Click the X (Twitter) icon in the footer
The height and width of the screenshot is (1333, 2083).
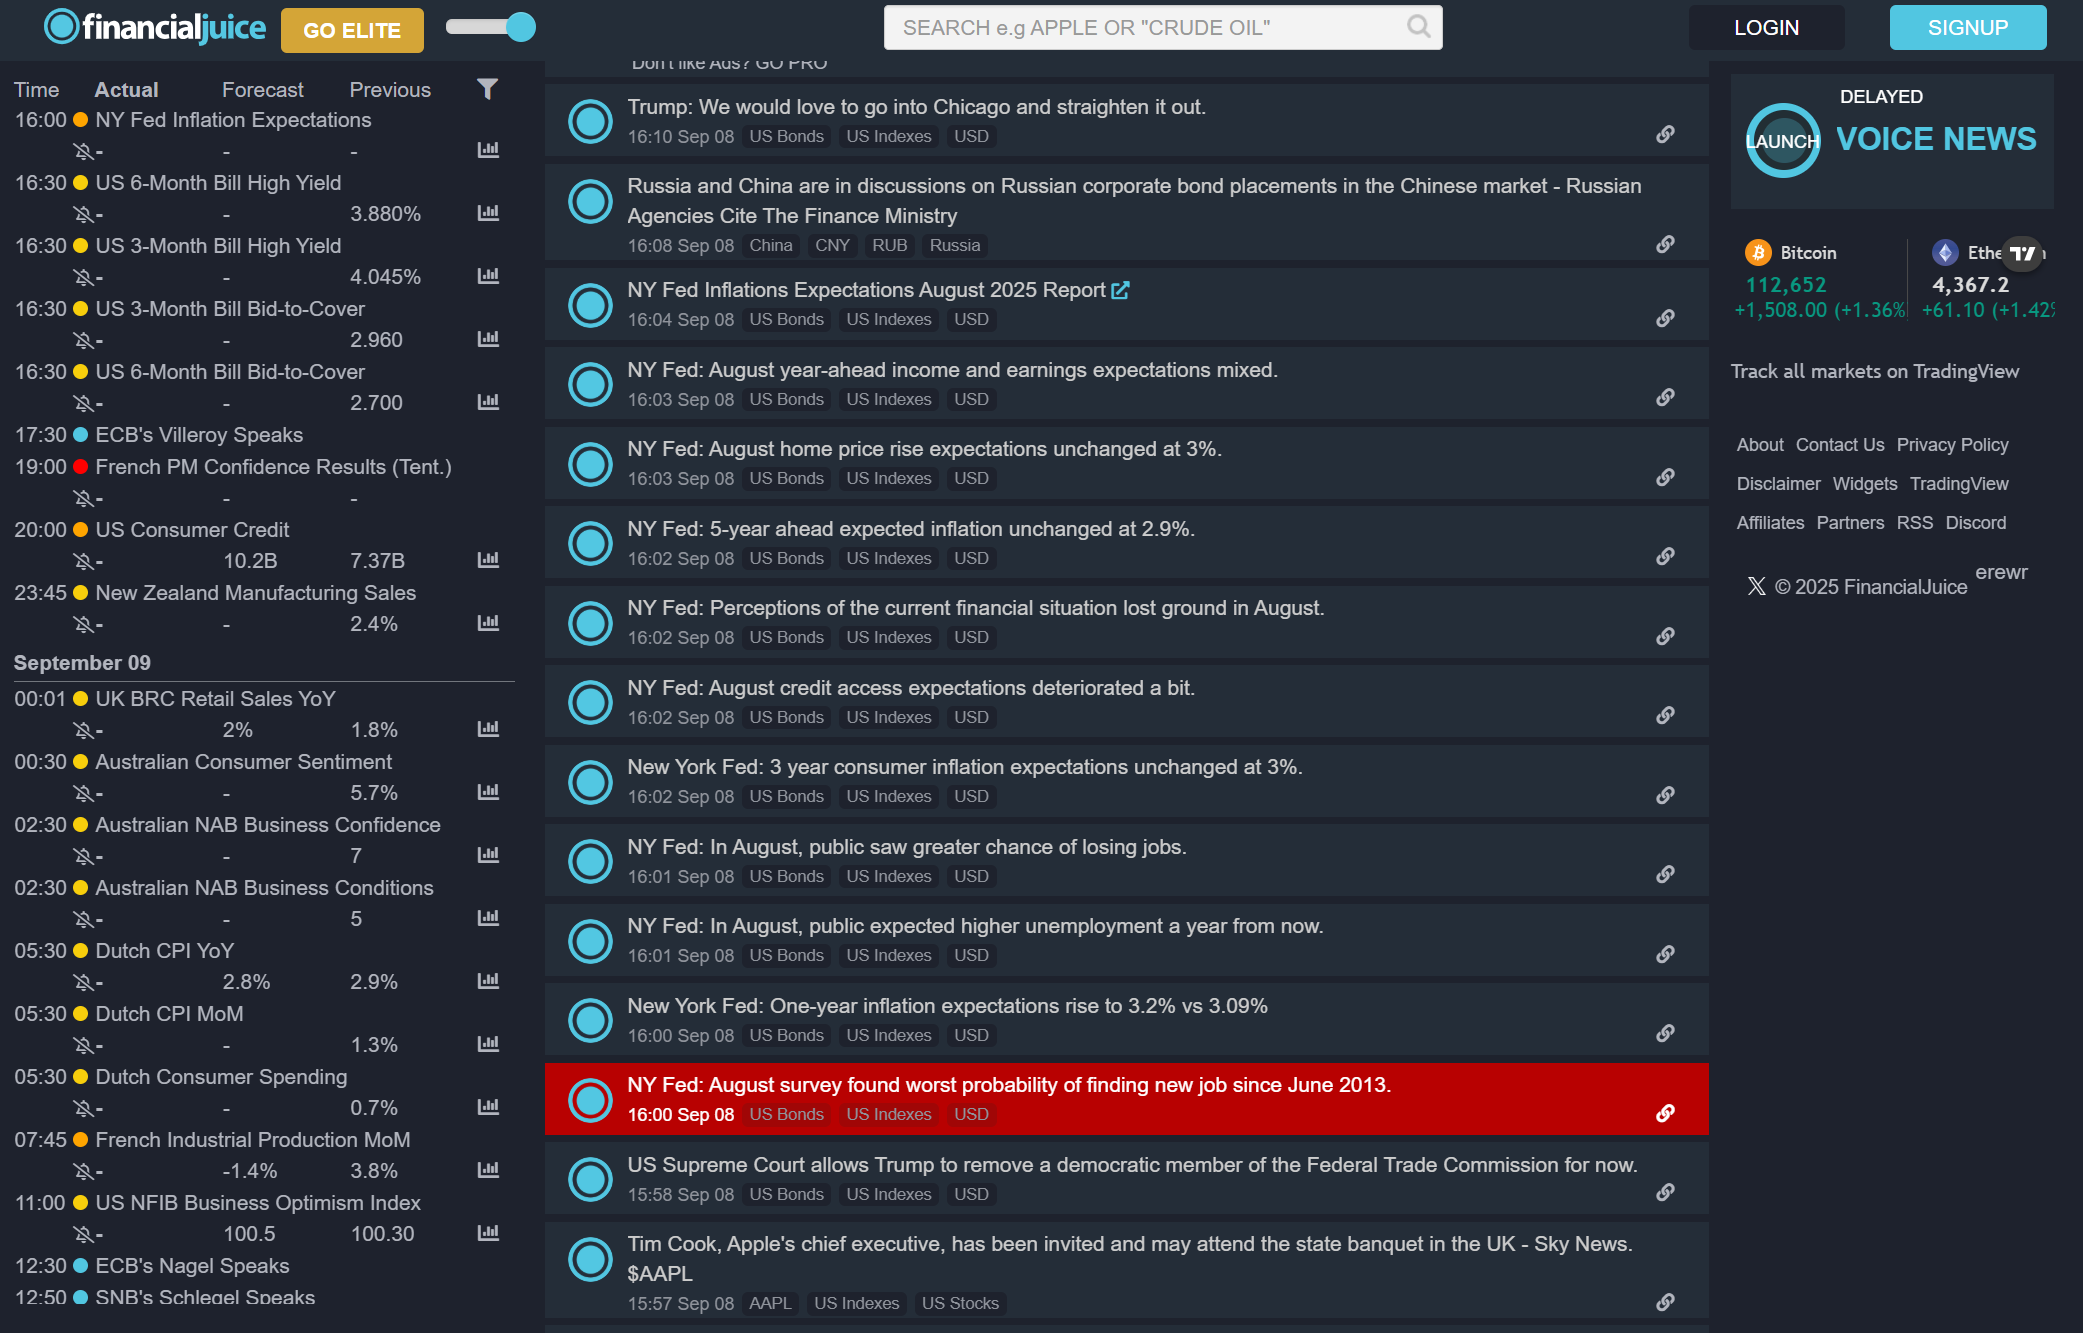[1756, 586]
